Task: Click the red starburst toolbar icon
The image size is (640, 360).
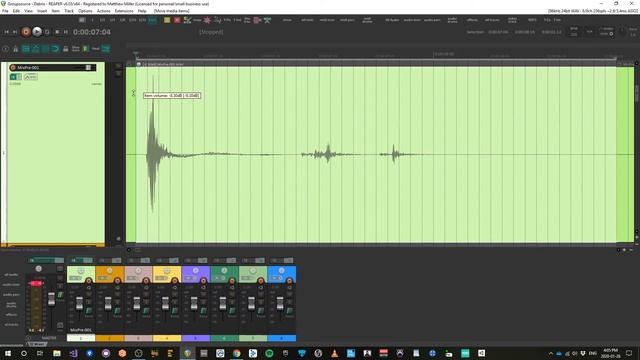Action: point(207,20)
